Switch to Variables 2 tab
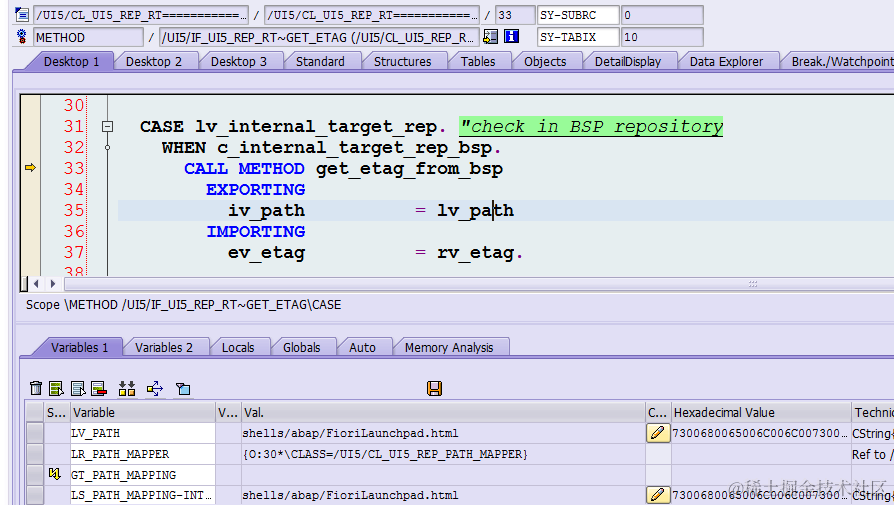 pos(164,348)
